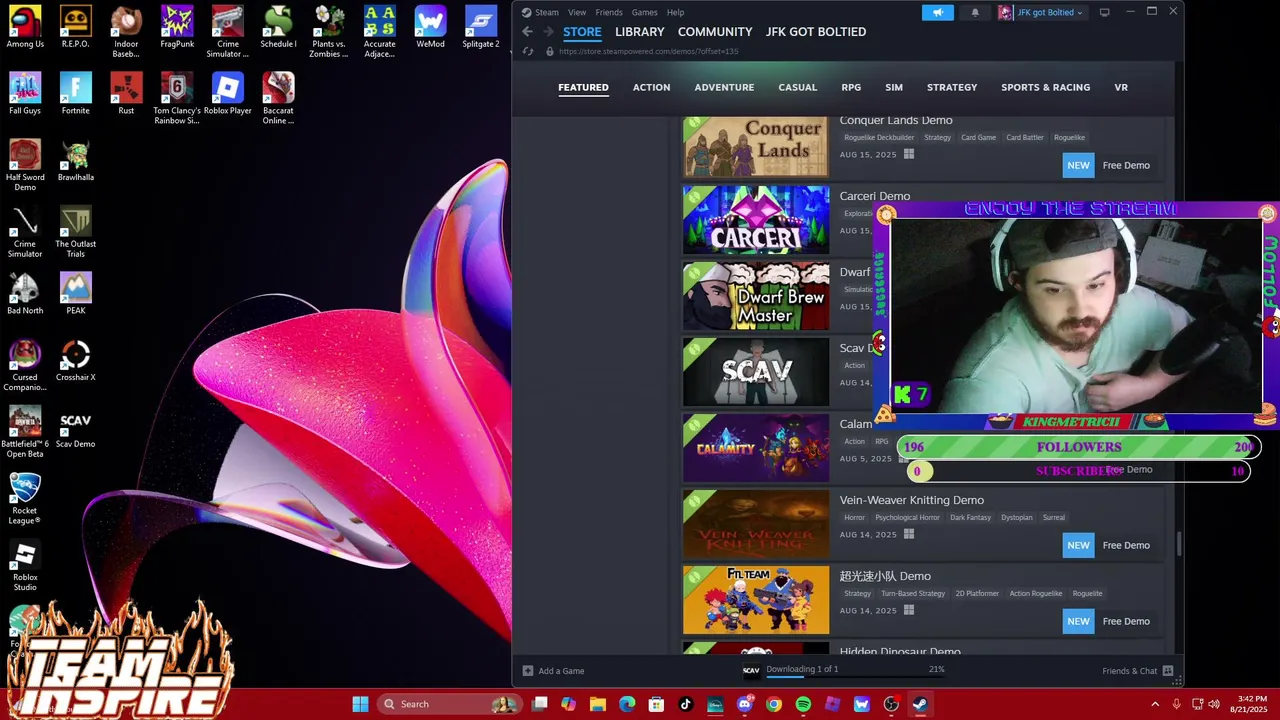Open TikTok from the taskbar
Image resolution: width=1280 pixels, height=720 pixels.
(685, 704)
